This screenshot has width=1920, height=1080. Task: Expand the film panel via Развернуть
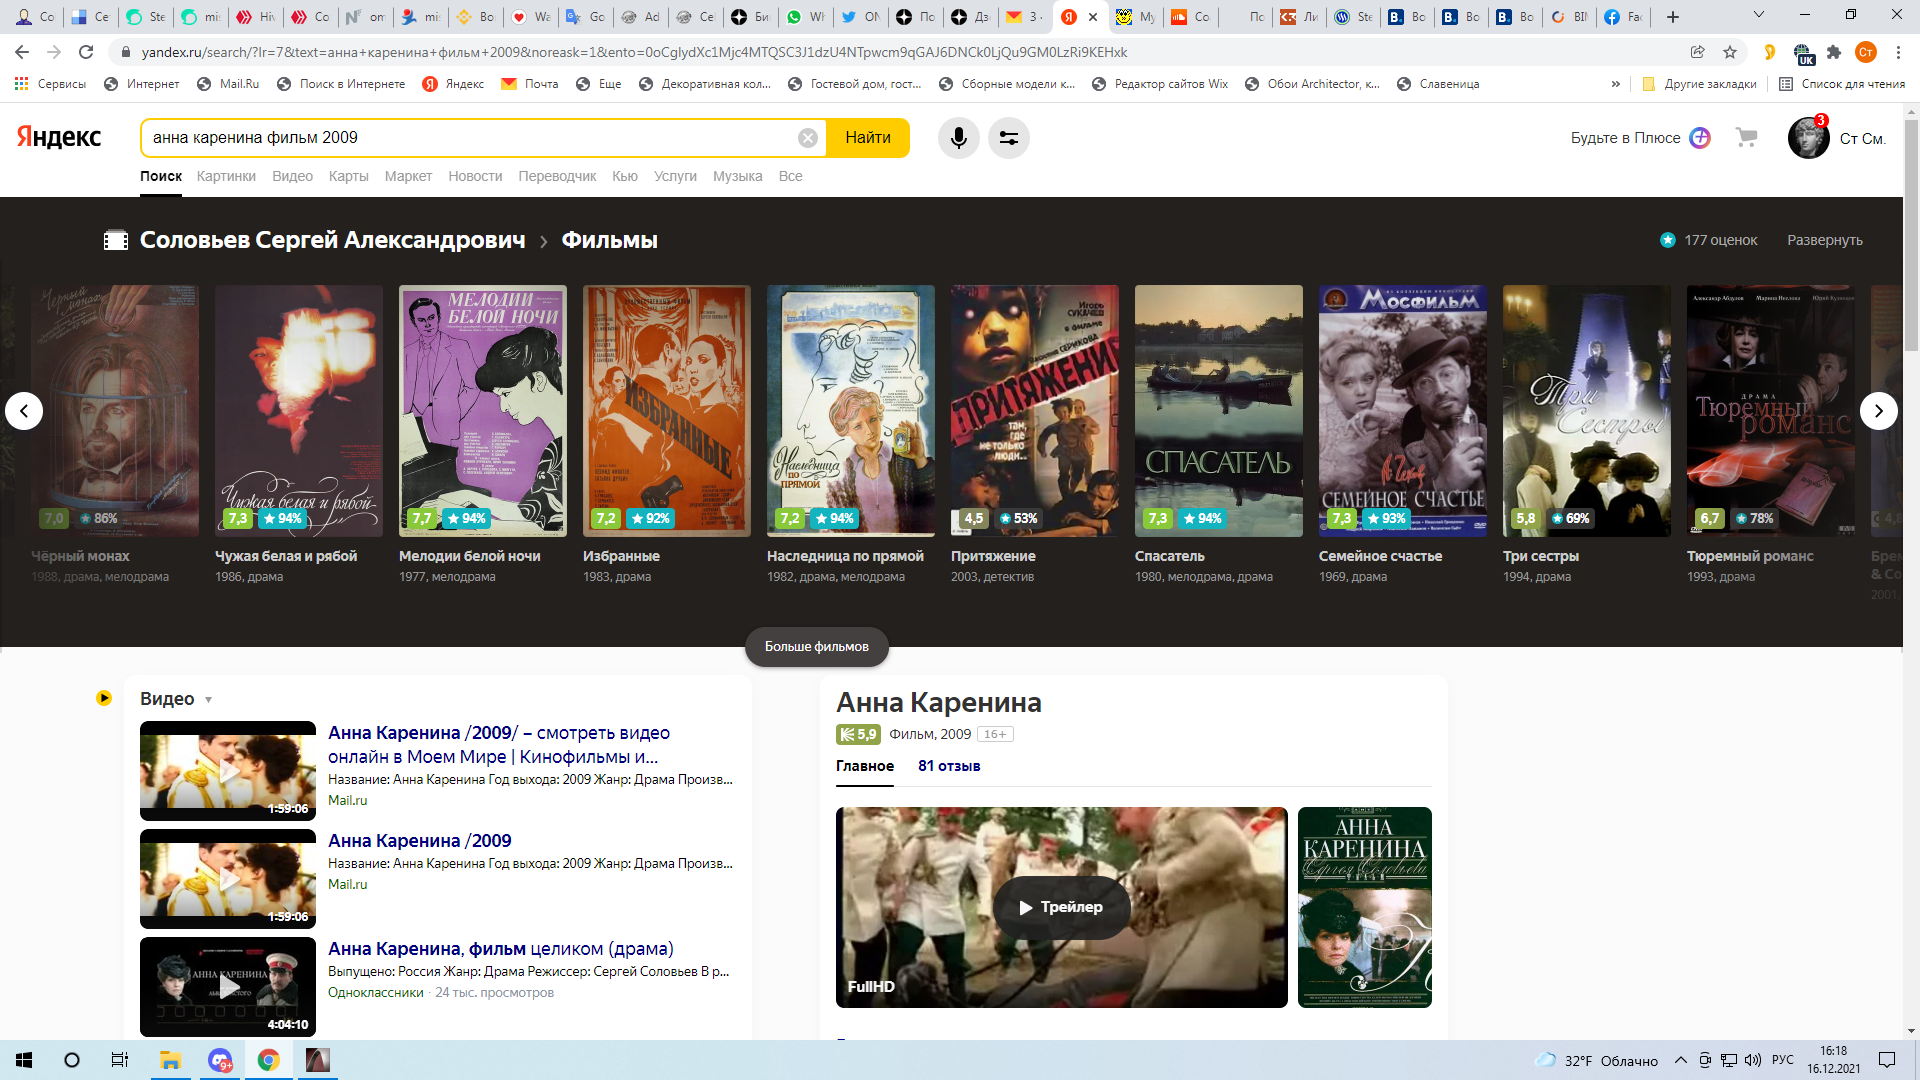click(1824, 240)
